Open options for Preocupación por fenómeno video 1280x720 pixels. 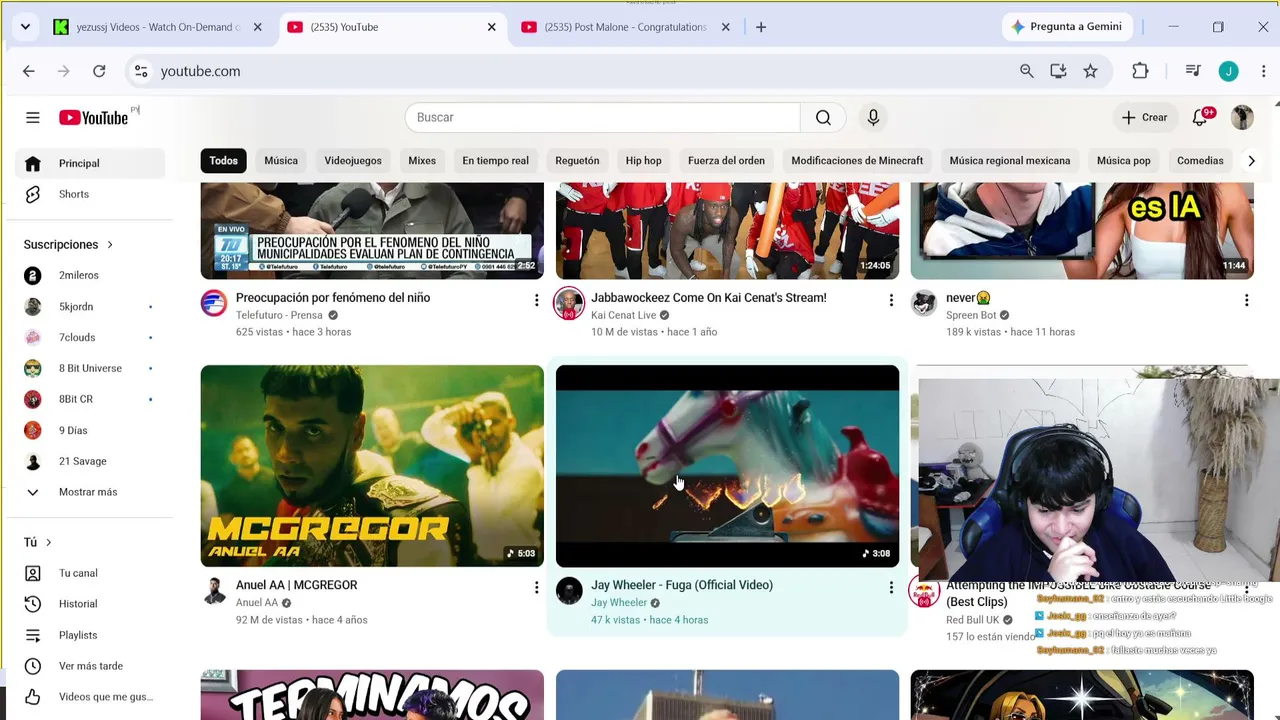point(536,300)
